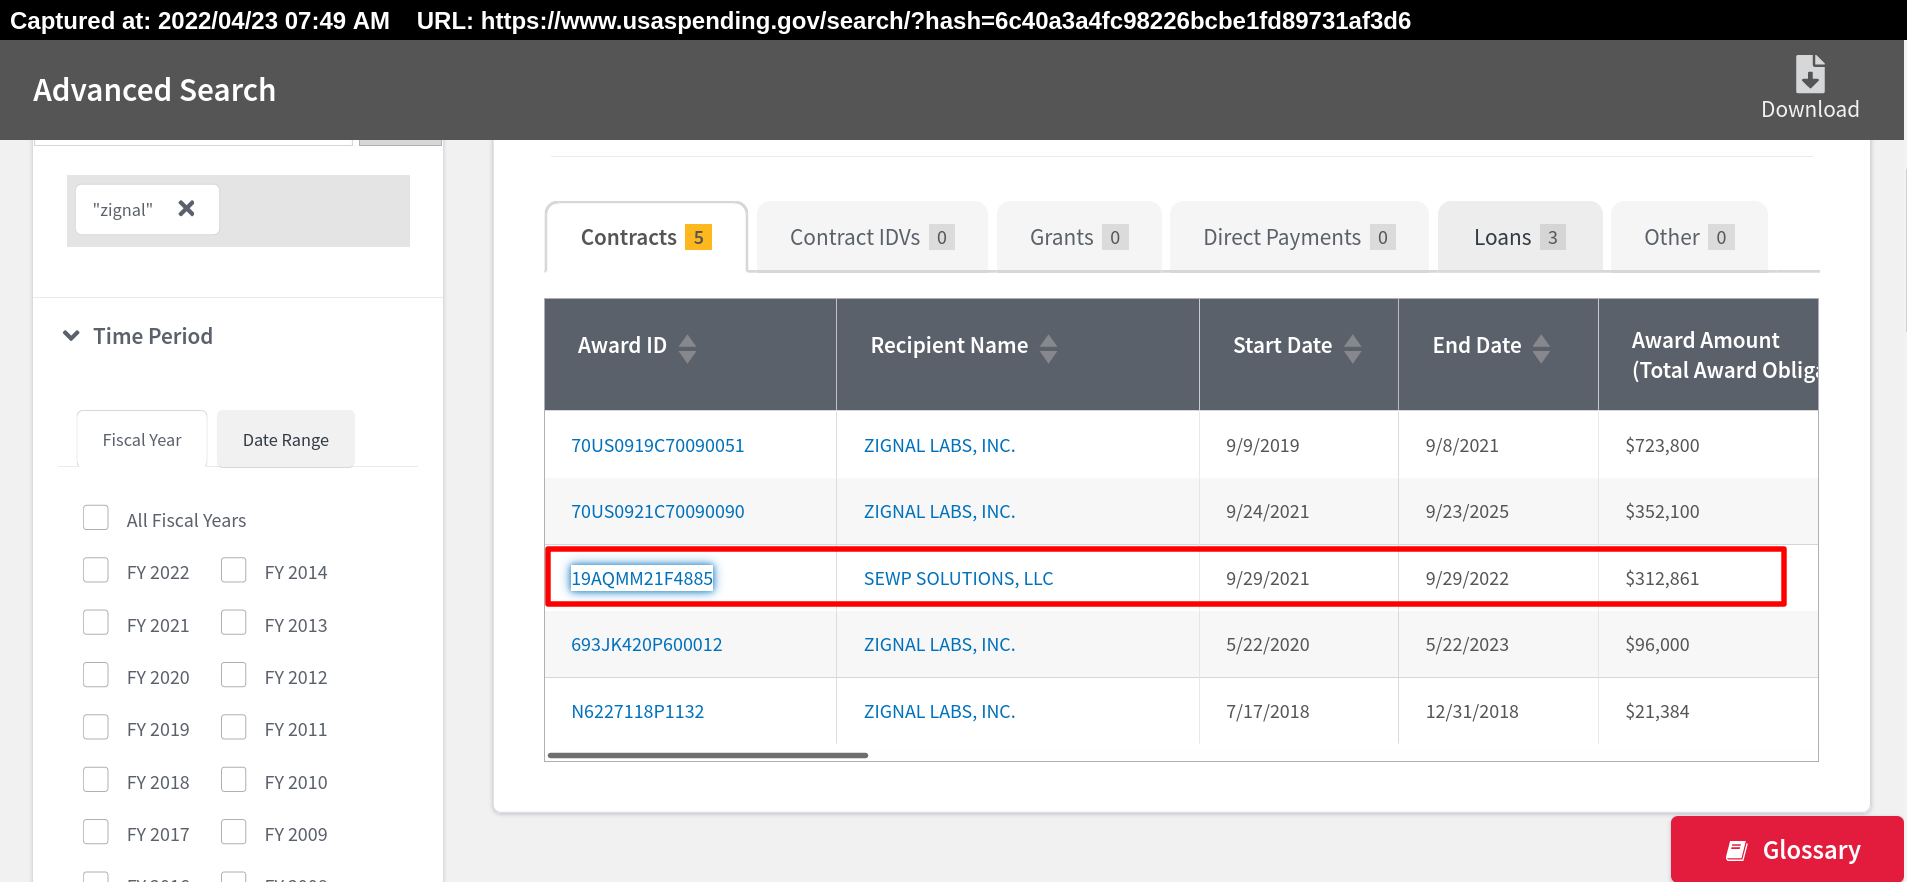Open SEWP SOLUTIONS, LLC recipient link
This screenshot has height=882, width=1907.
pyautogui.click(x=958, y=578)
